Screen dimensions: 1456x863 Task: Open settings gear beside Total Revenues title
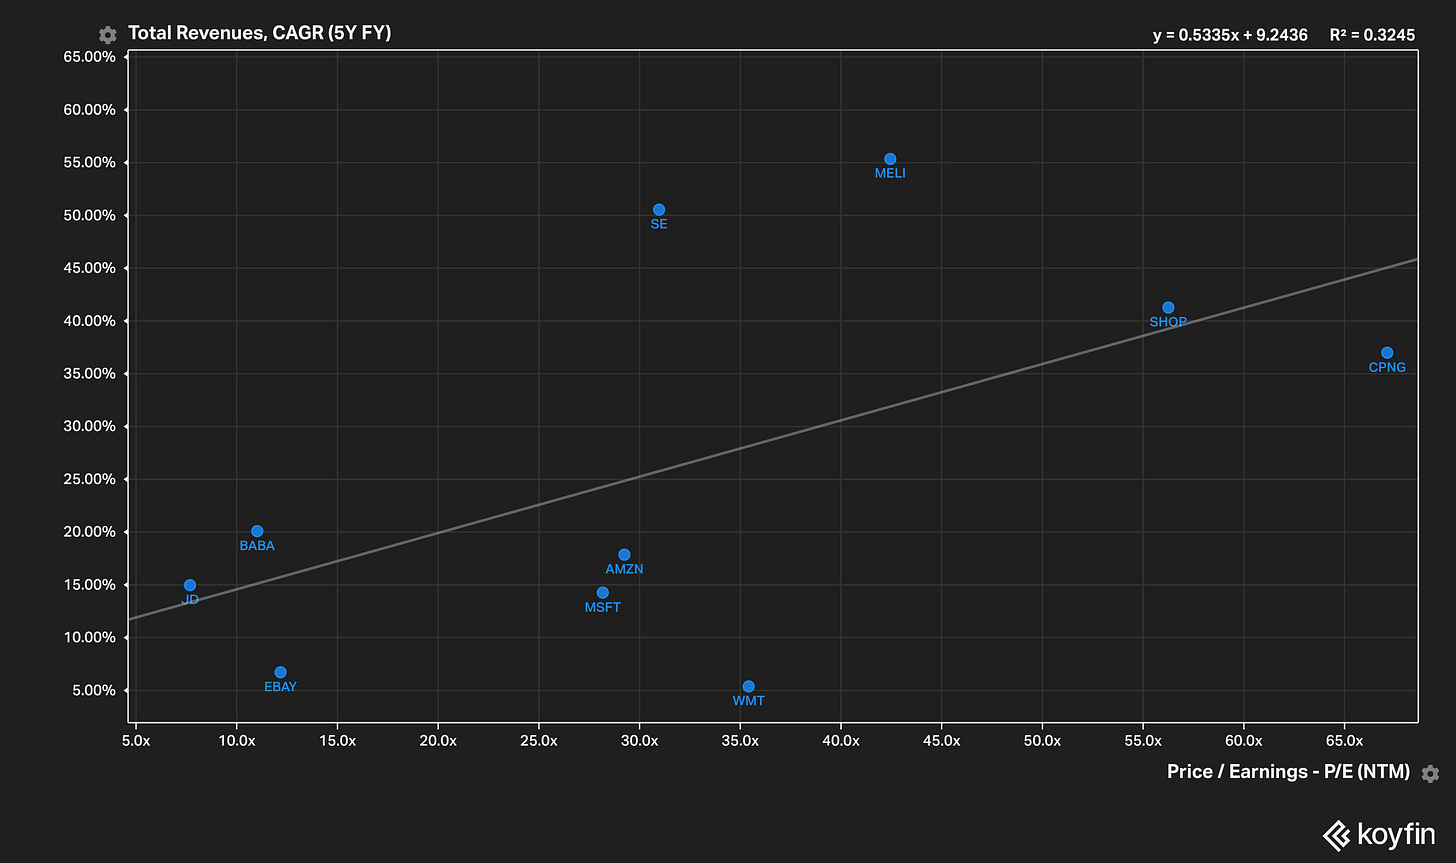pos(108,35)
